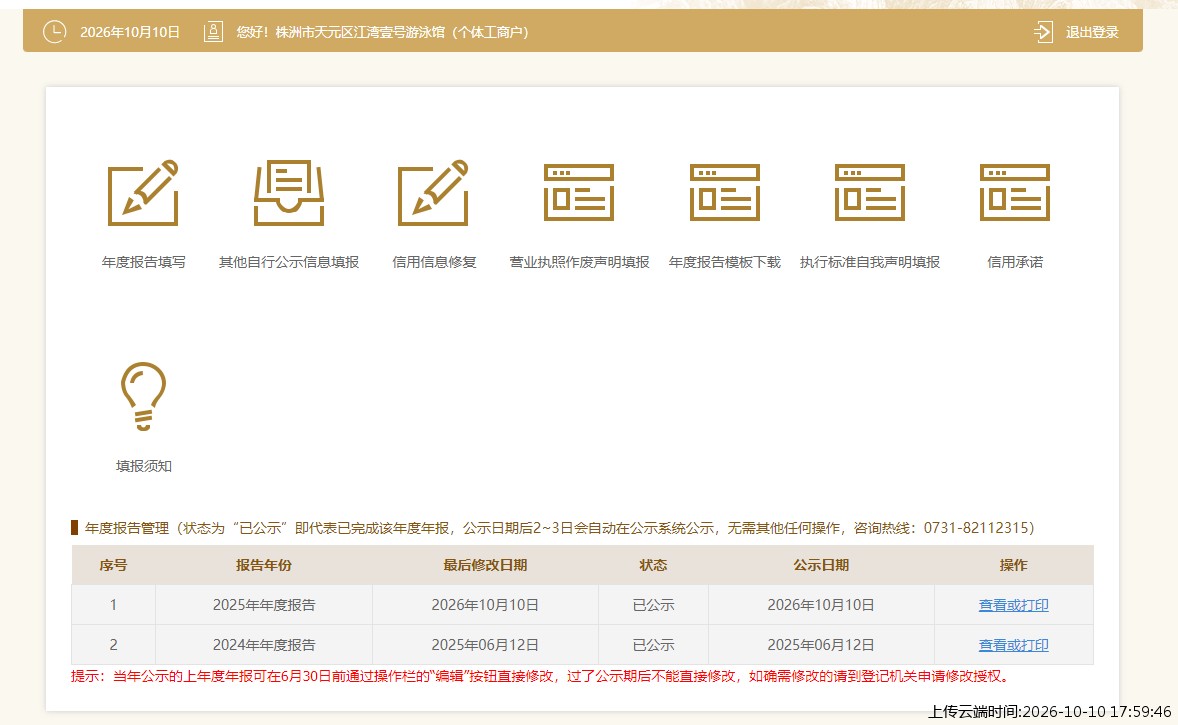The image size is (1178, 725).
Task: Click the user profile icon in header
Action: pos(213,32)
